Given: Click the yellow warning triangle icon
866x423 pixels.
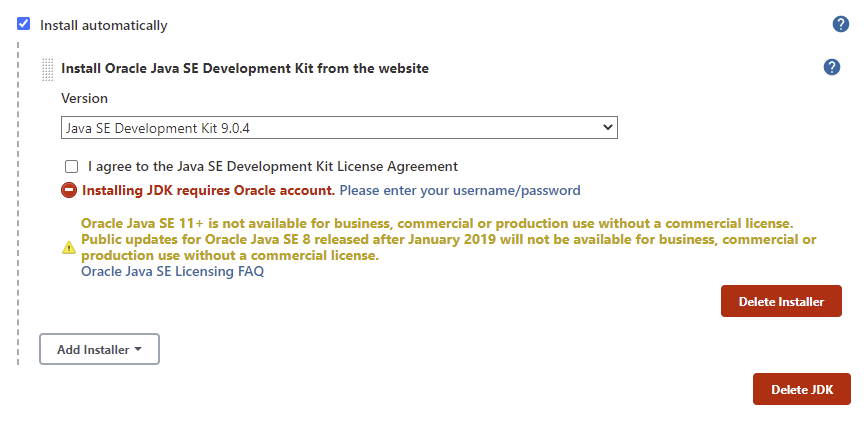Looking at the screenshot, I should pos(68,247).
